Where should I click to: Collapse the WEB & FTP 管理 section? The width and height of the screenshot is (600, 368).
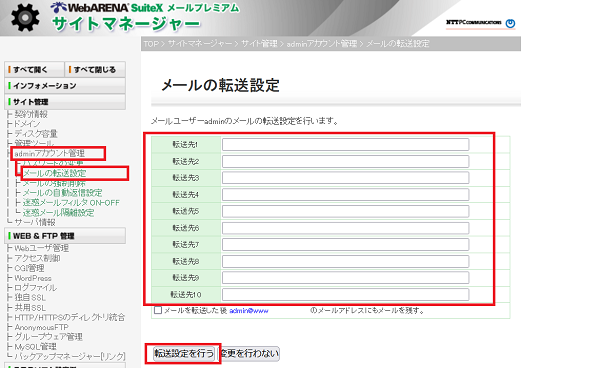(65, 236)
